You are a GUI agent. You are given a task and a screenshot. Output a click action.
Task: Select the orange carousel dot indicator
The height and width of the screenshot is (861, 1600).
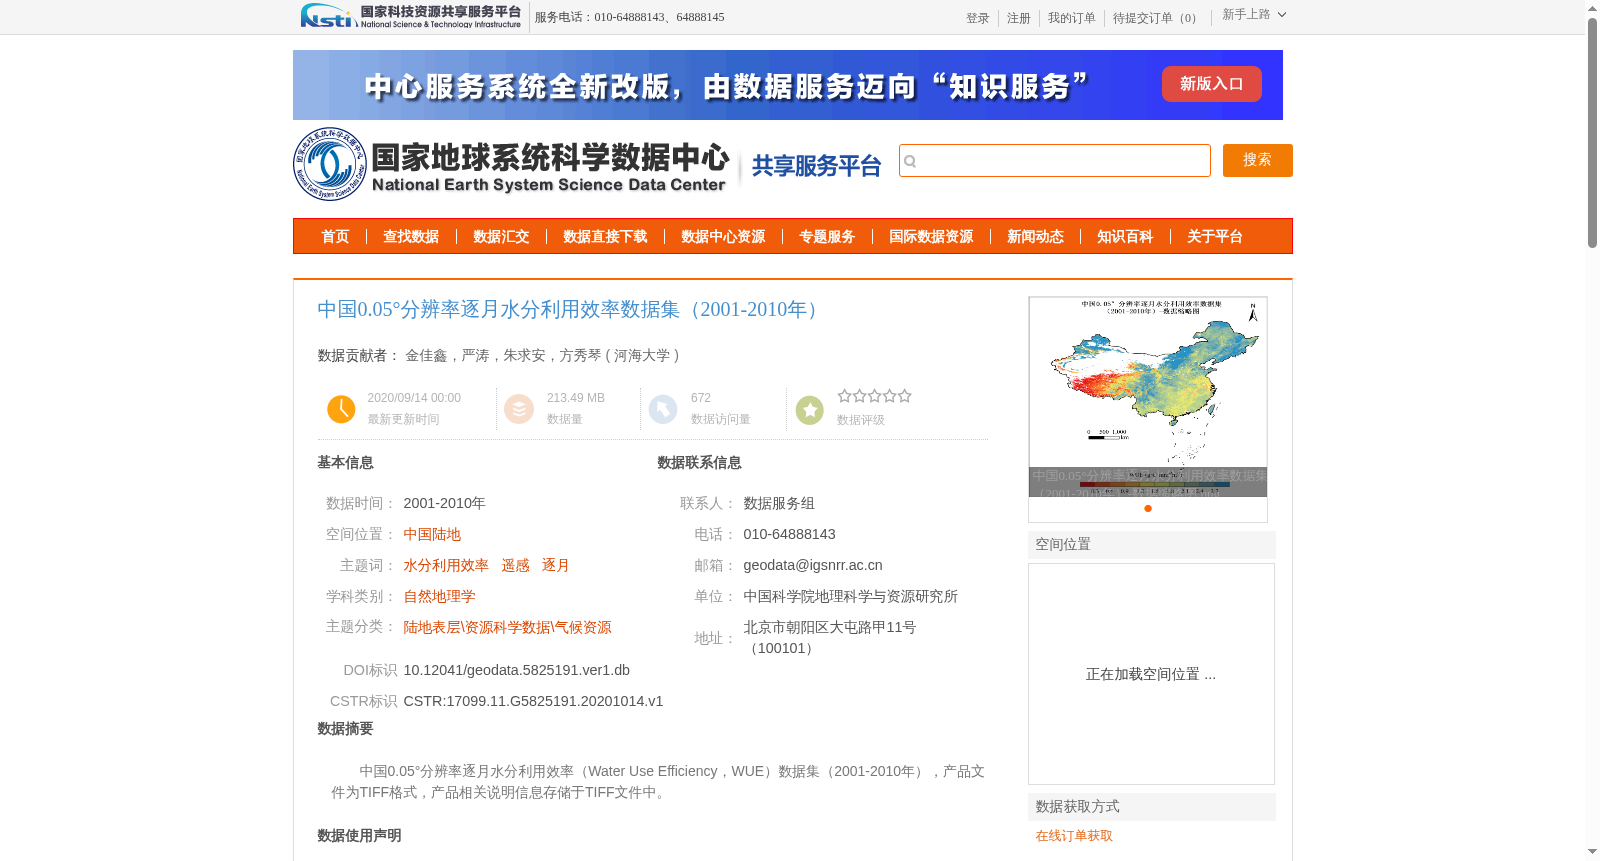click(x=1148, y=508)
